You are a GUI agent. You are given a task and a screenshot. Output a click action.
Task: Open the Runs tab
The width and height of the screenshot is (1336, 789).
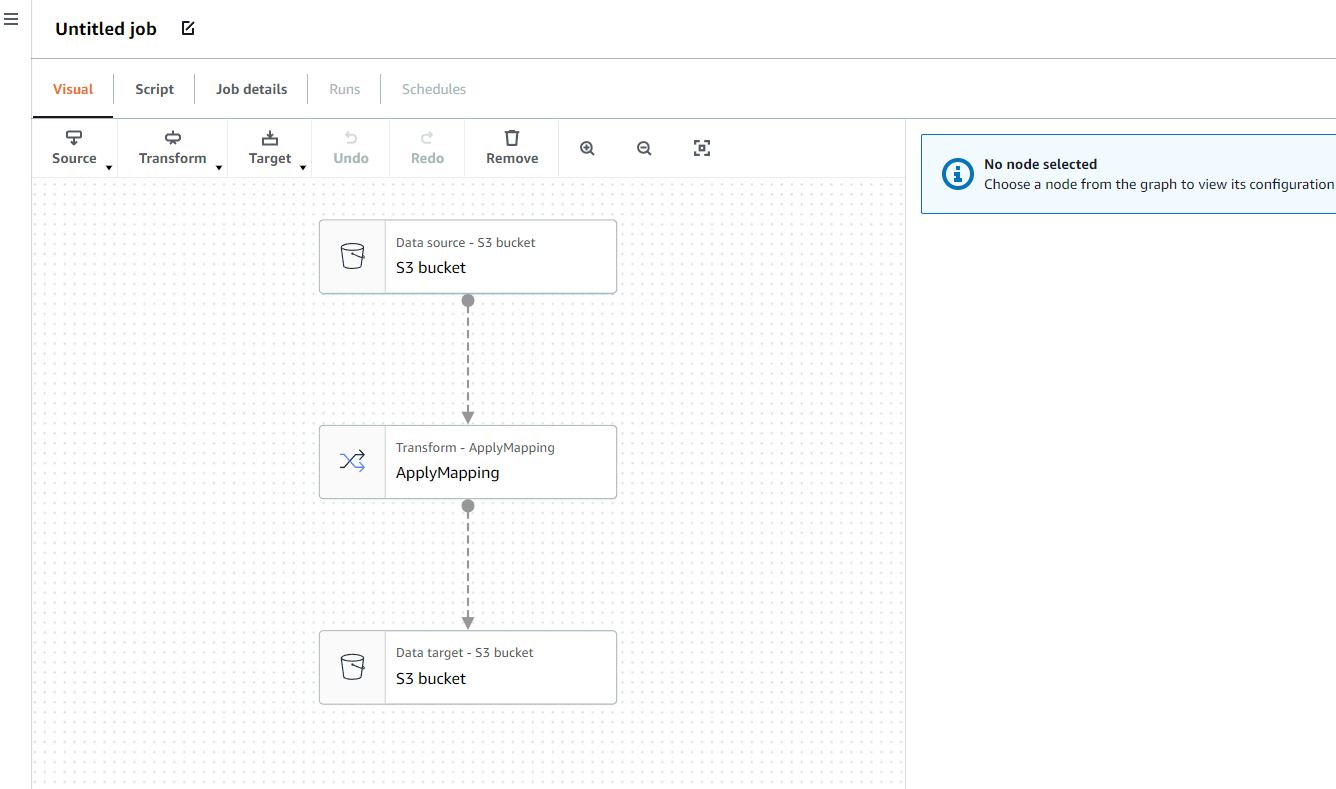(x=345, y=89)
